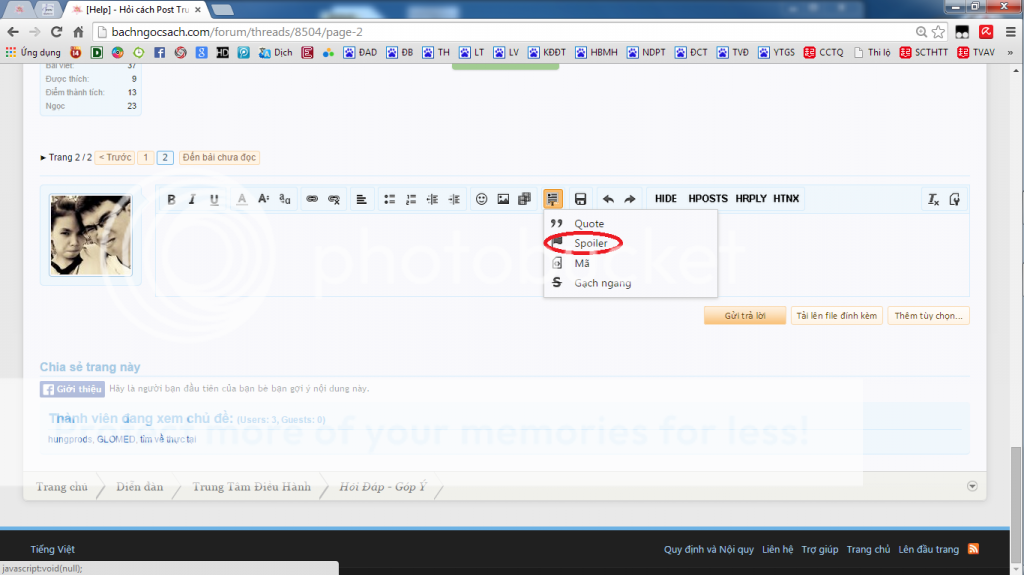
Task: Undo the last editor action
Action: [x=608, y=199]
